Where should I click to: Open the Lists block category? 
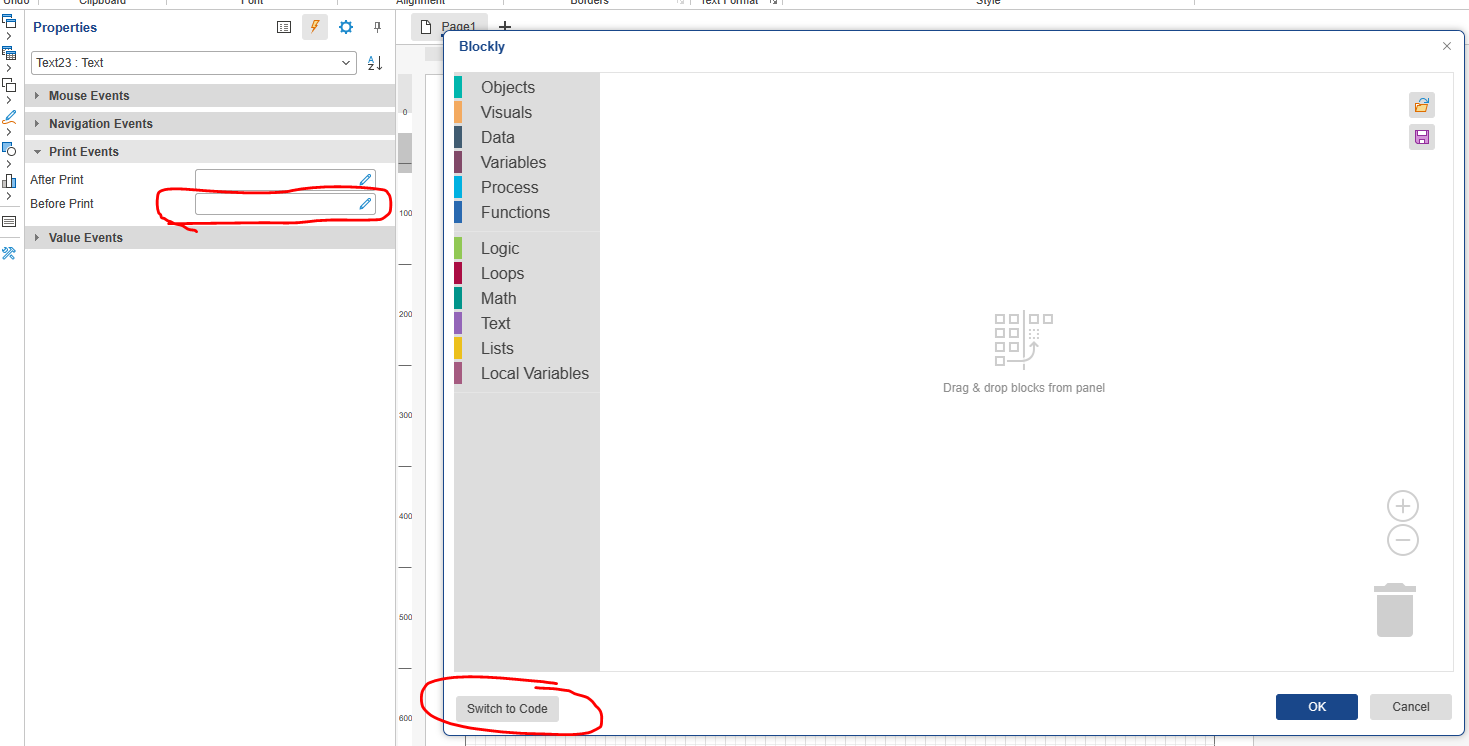click(526, 348)
